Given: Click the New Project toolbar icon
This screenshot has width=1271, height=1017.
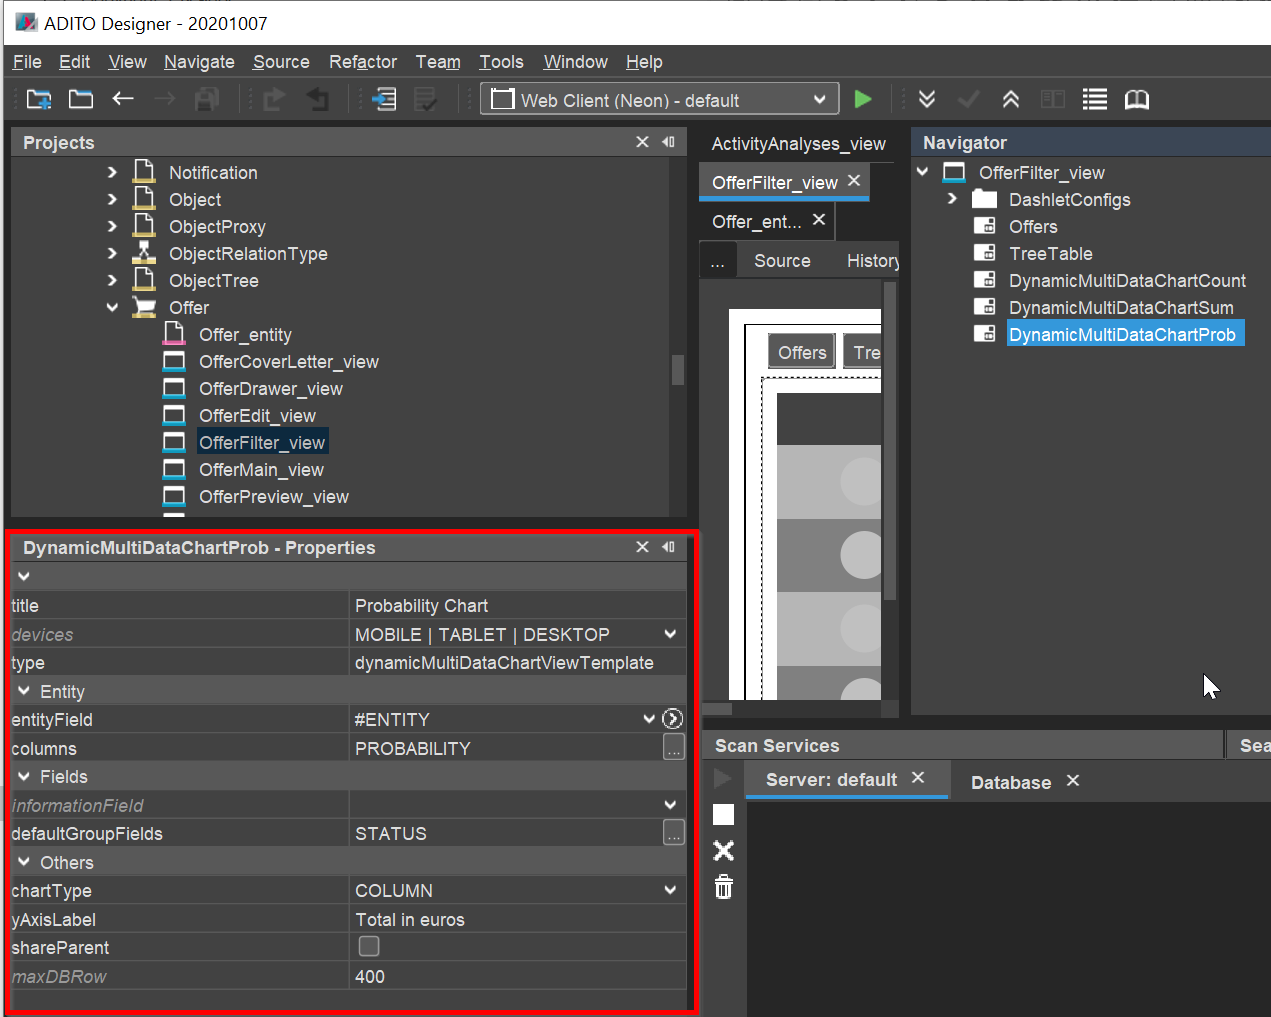Looking at the screenshot, I should click(x=39, y=99).
